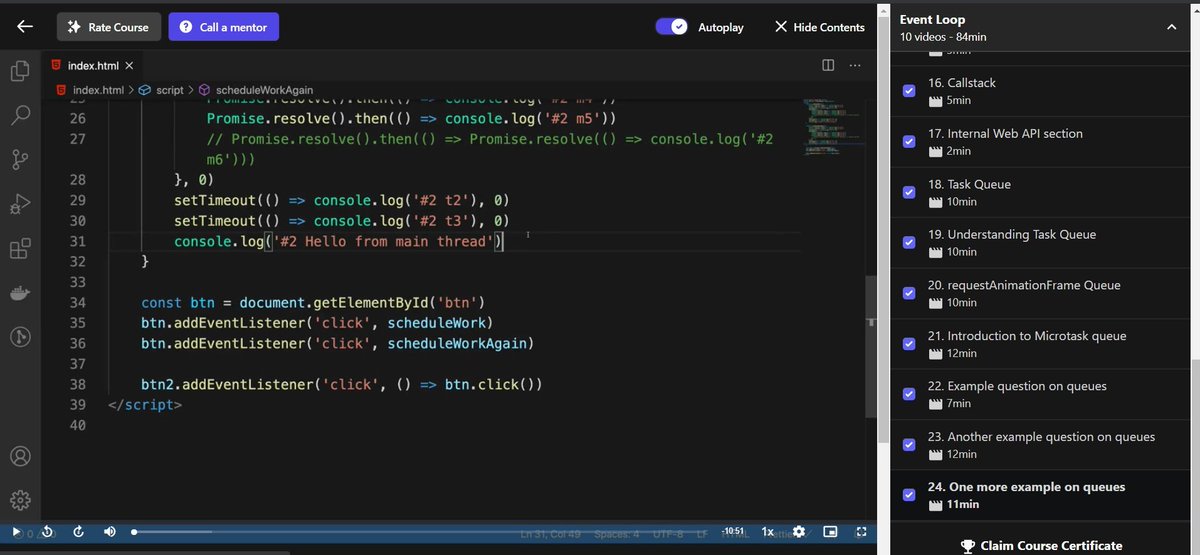Click line number 34 in the gutter

(x=77, y=302)
